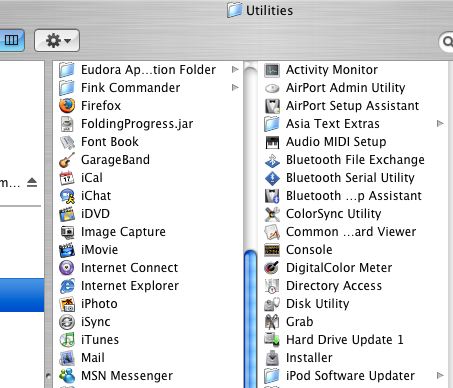Select the AirPort Setup Assistant icon

(272, 106)
